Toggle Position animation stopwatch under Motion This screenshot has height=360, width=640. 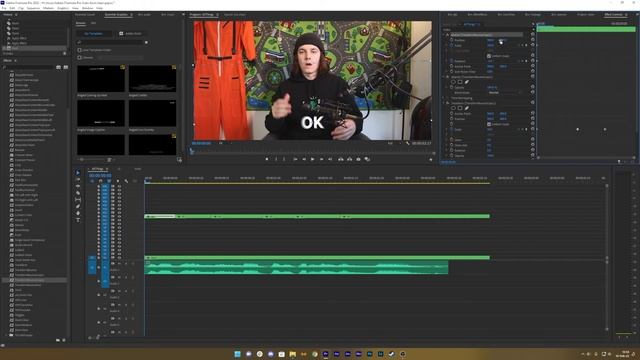451,40
